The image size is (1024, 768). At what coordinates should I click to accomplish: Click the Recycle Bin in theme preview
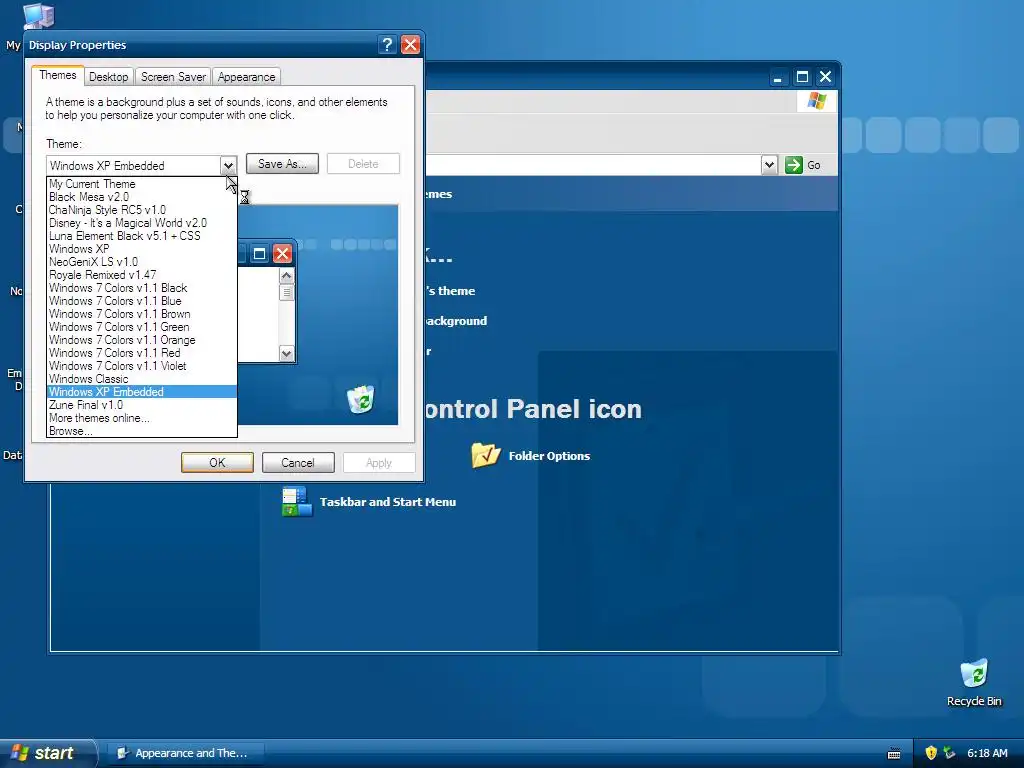pyautogui.click(x=360, y=399)
